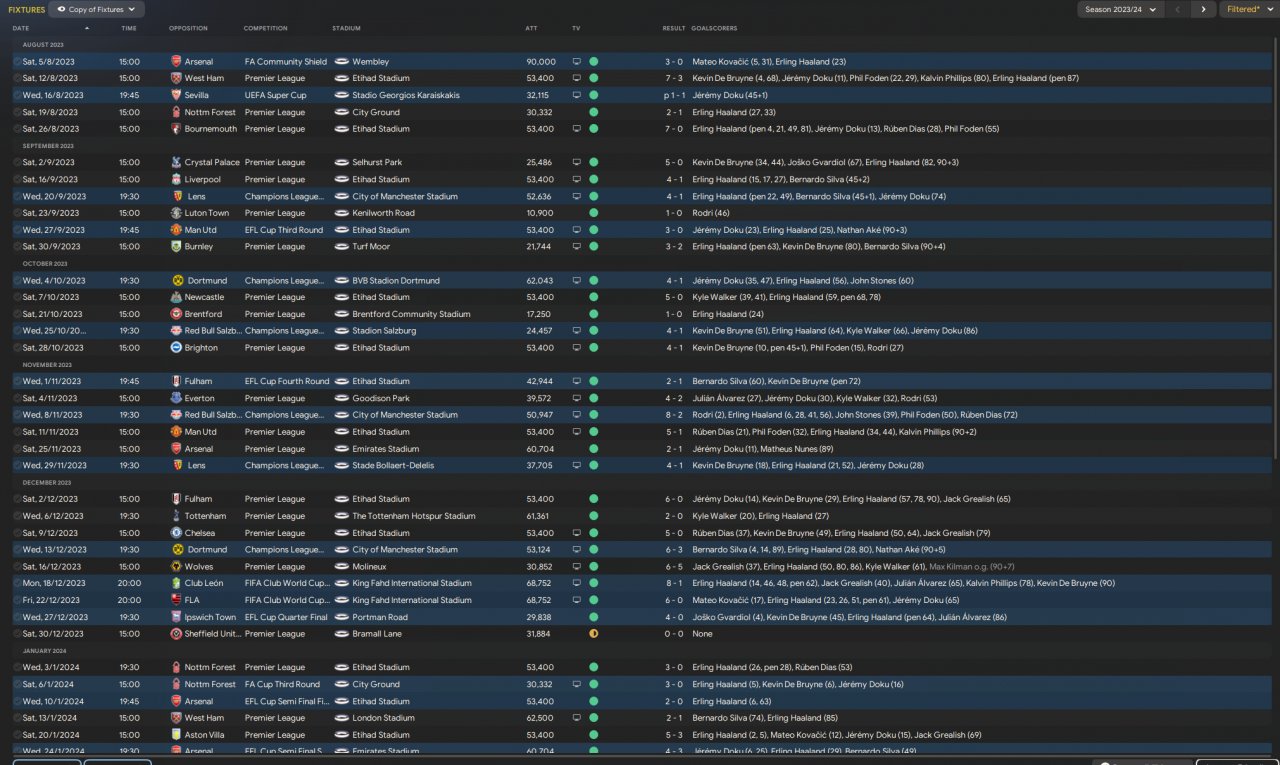Screen dimensions: 1280x765
Task: Go to the next season with the right arrow
Action: click(1203, 9)
